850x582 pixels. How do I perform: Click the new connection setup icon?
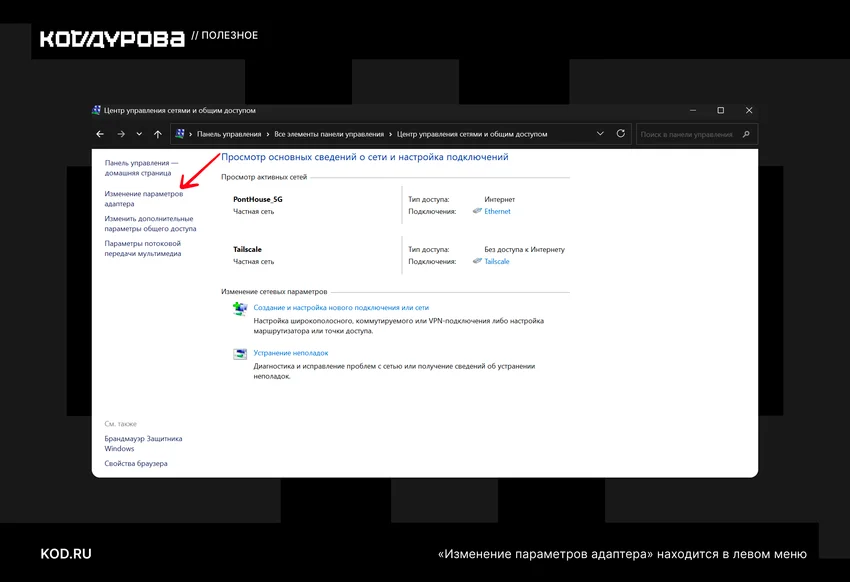pyautogui.click(x=240, y=309)
